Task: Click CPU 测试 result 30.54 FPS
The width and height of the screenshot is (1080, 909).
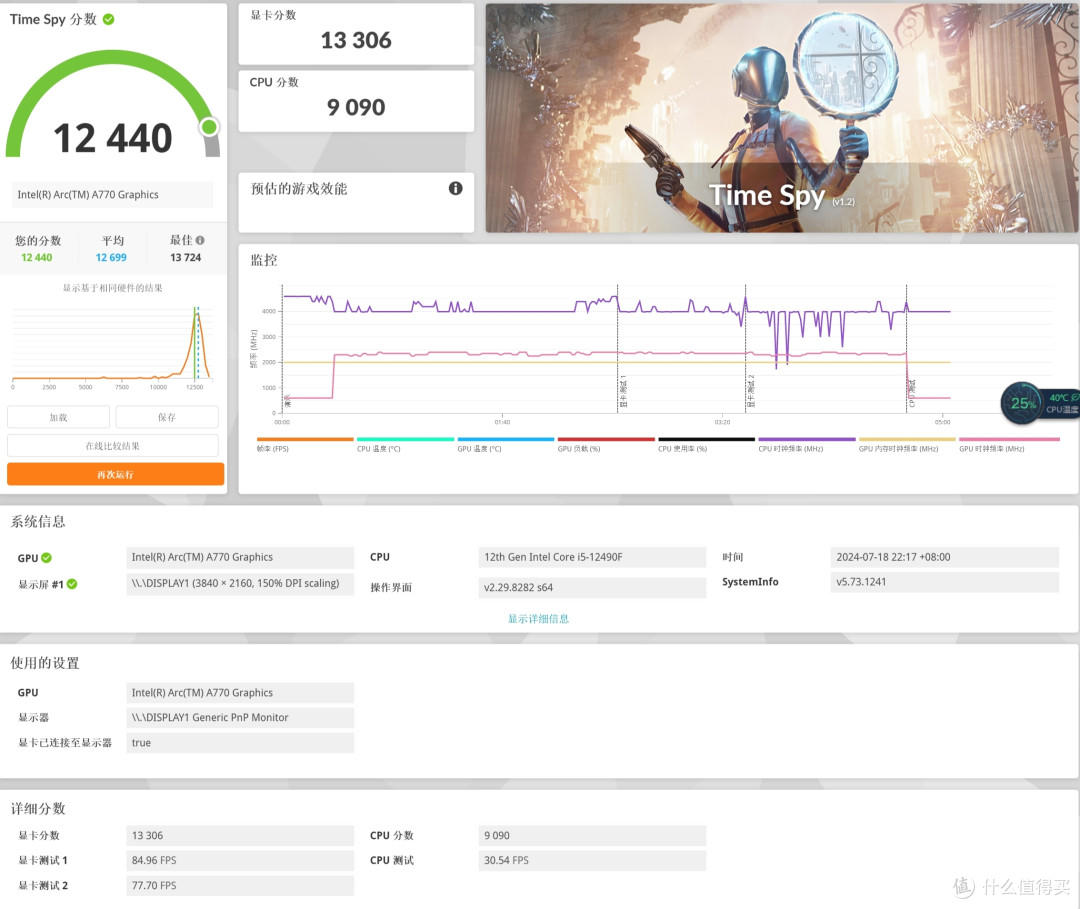Action: [592, 860]
